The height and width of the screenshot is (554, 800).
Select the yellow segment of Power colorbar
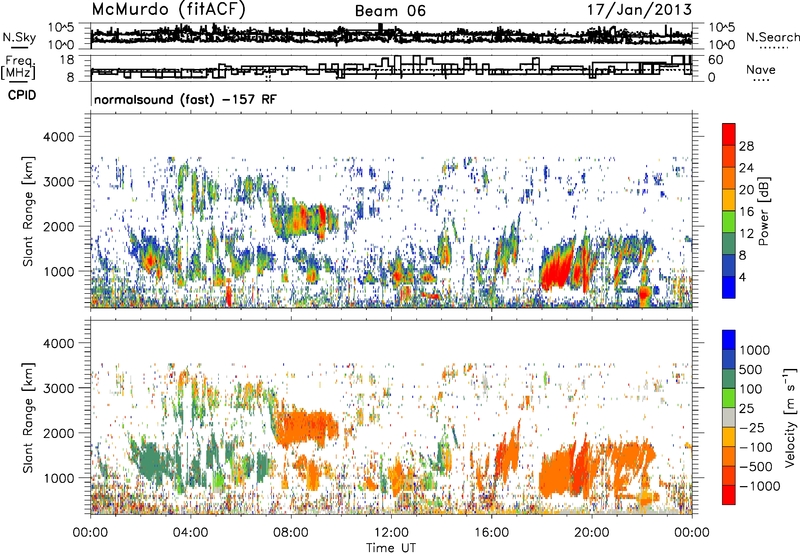[x=729, y=199]
